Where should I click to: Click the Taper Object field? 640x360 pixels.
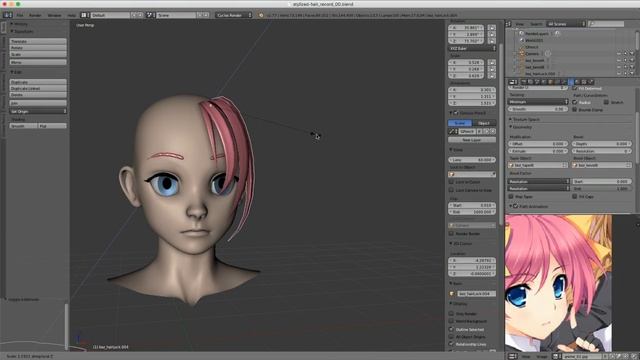pos(538,165)
